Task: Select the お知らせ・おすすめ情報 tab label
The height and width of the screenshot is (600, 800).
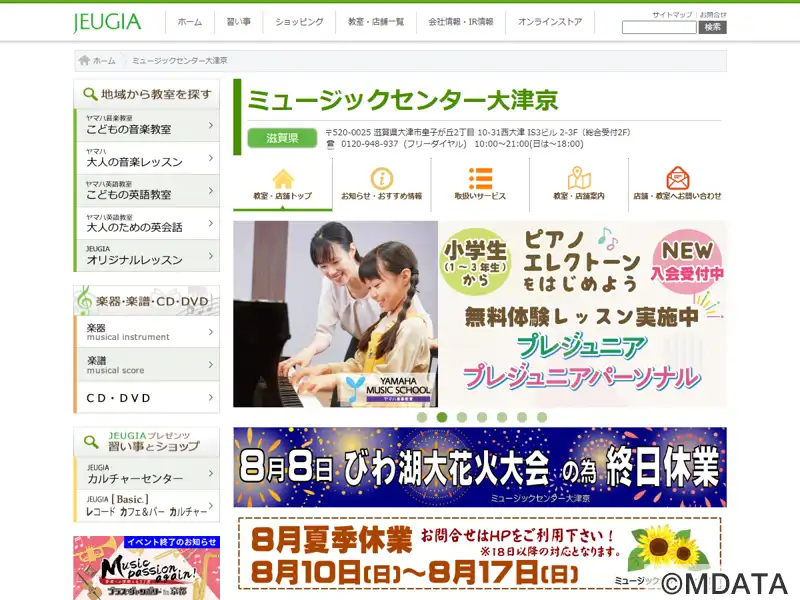Action: coord(382,196)
